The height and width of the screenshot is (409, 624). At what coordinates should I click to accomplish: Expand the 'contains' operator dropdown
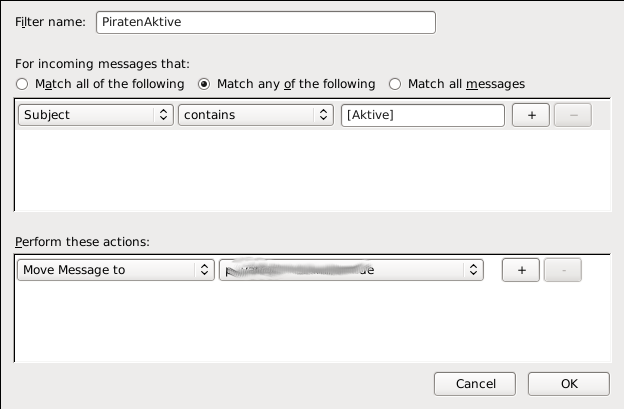255,115
